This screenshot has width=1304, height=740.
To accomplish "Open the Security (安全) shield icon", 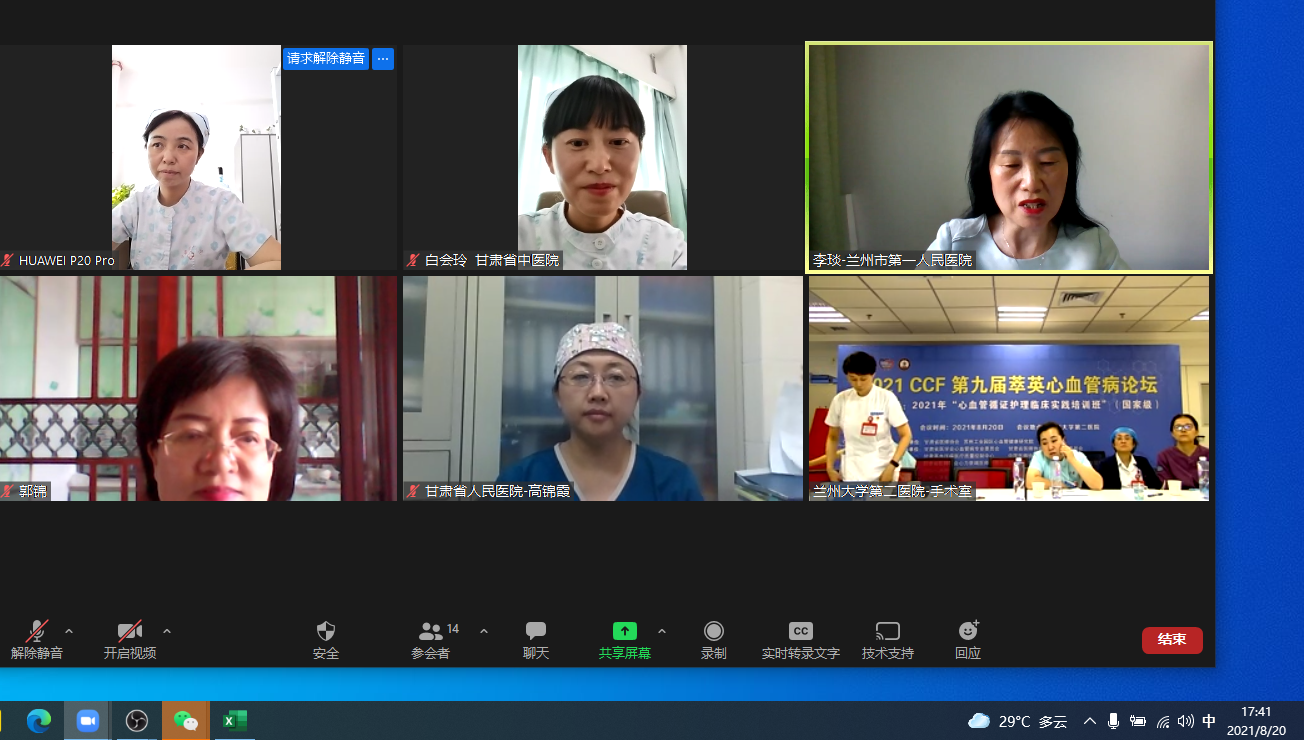I will coord(326,632).
